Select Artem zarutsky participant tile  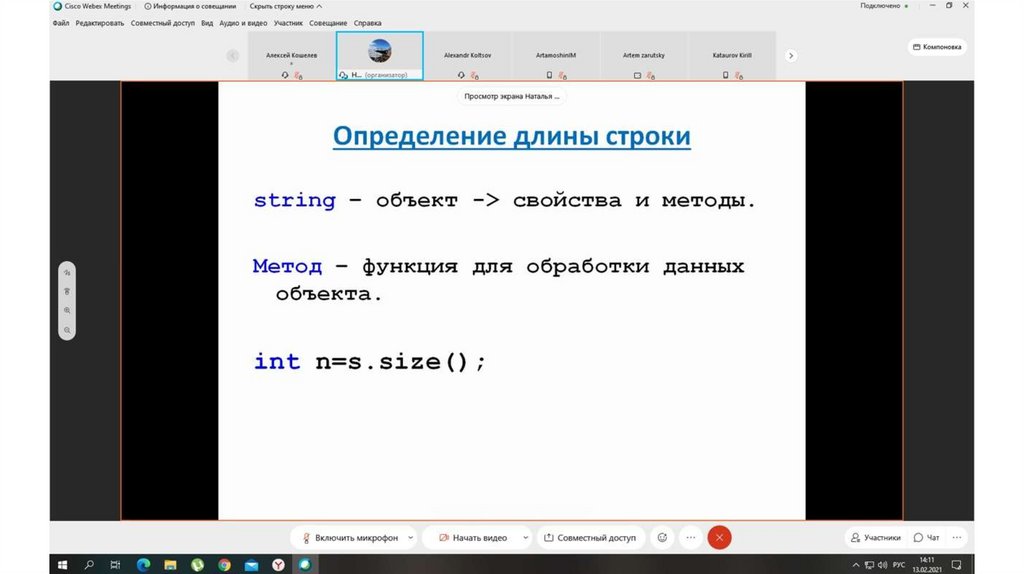coord(644,56)
